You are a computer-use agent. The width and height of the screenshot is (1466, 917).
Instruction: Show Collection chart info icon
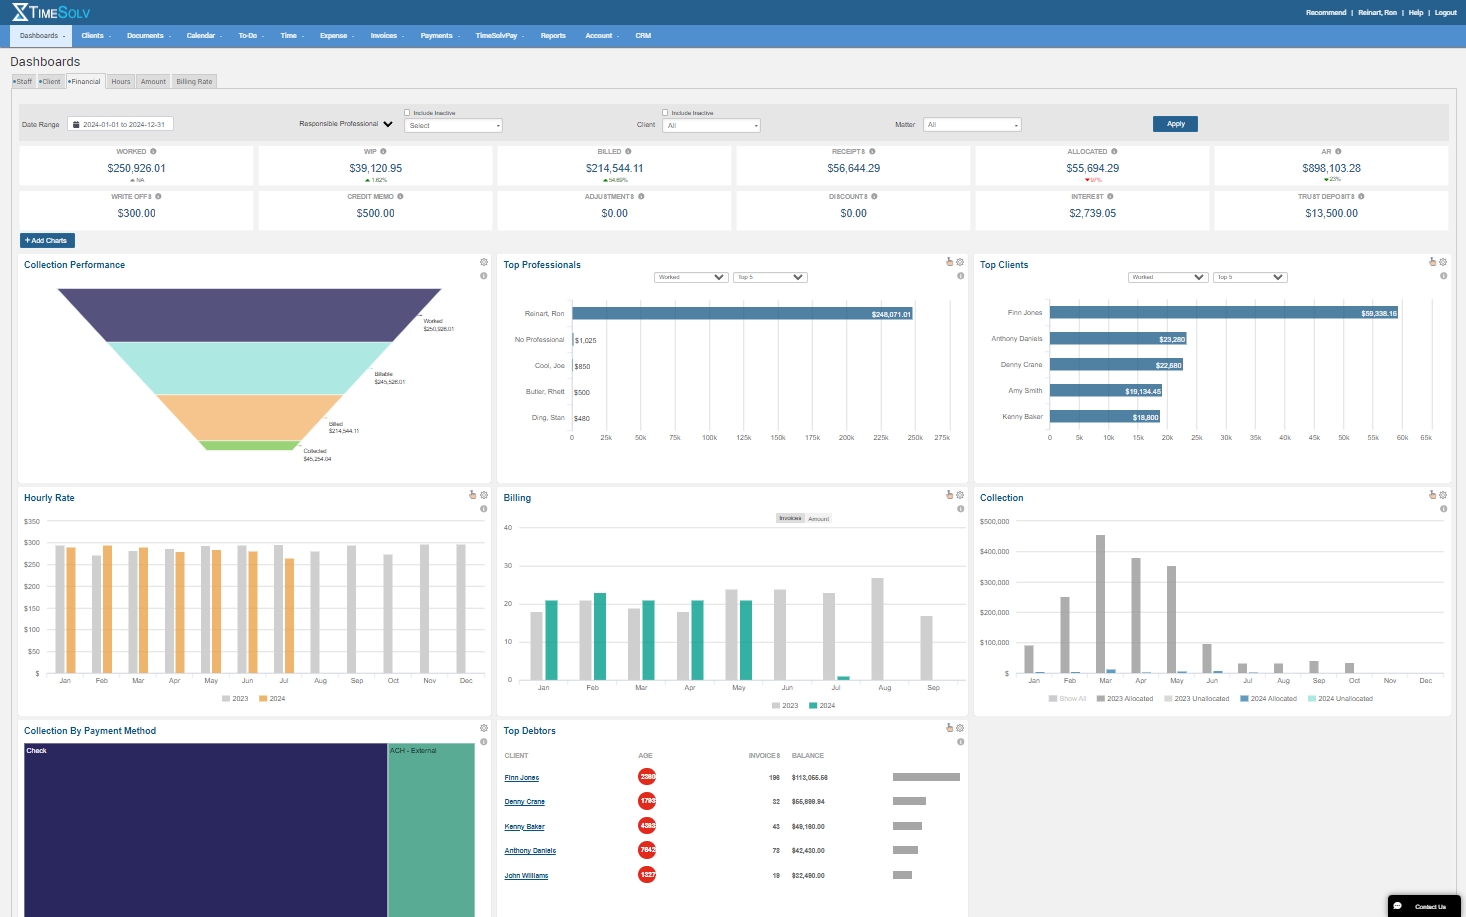coord(1443,509)
